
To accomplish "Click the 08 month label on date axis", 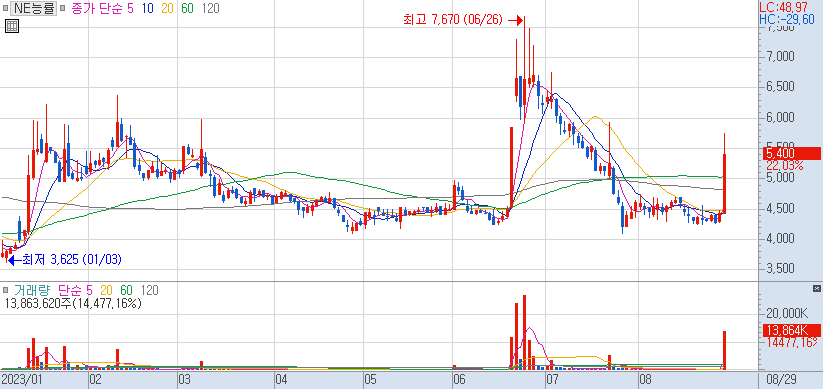I will coord(645,379).
